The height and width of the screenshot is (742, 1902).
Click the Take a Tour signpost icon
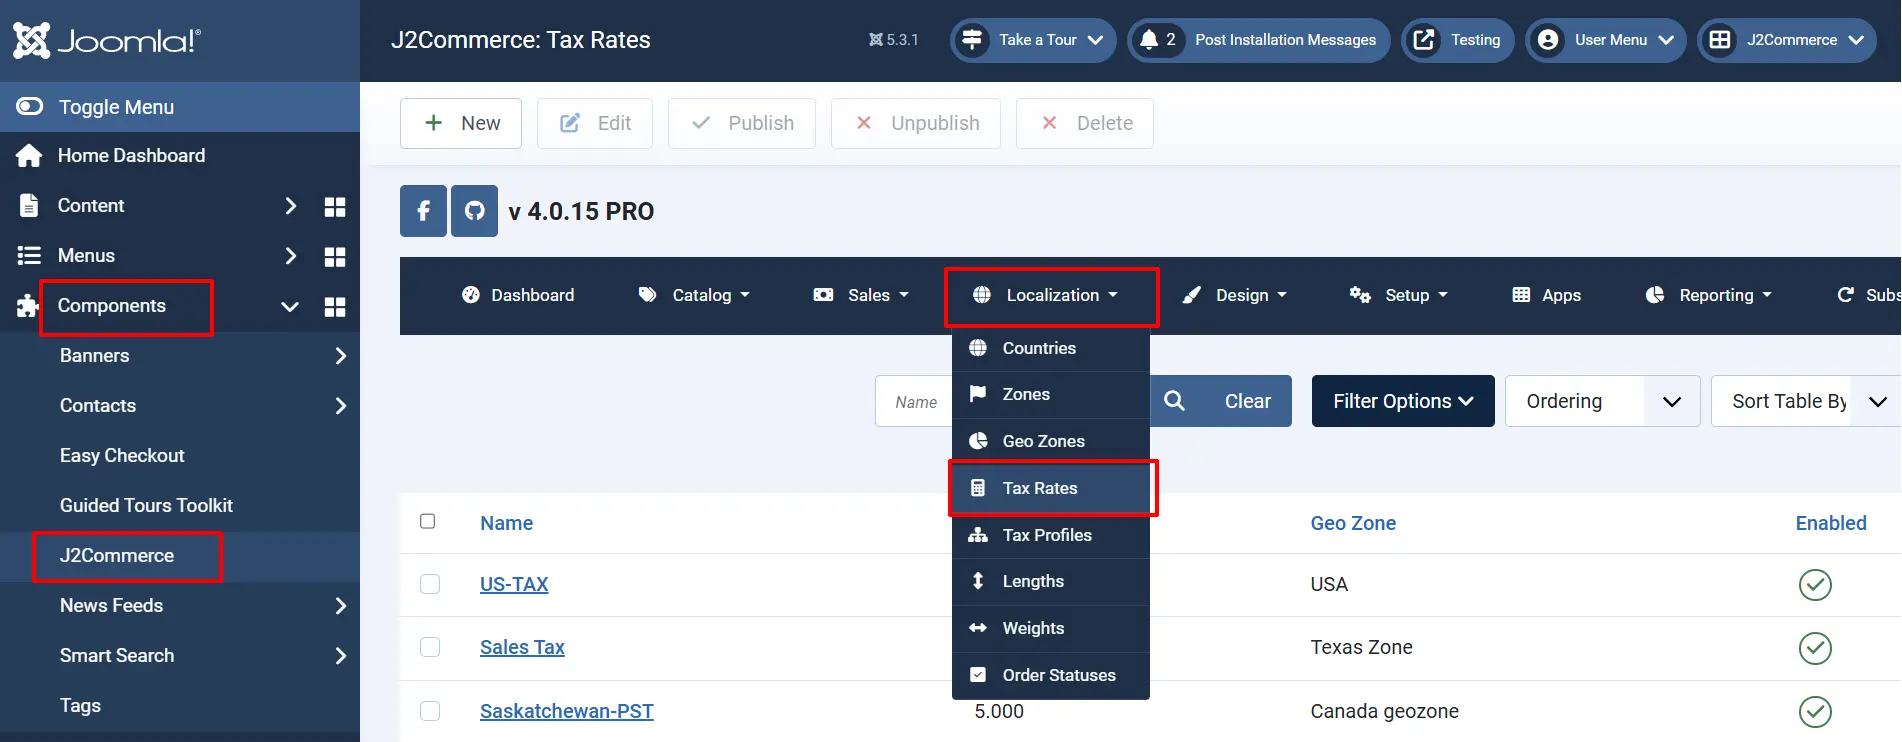(972, 40)
